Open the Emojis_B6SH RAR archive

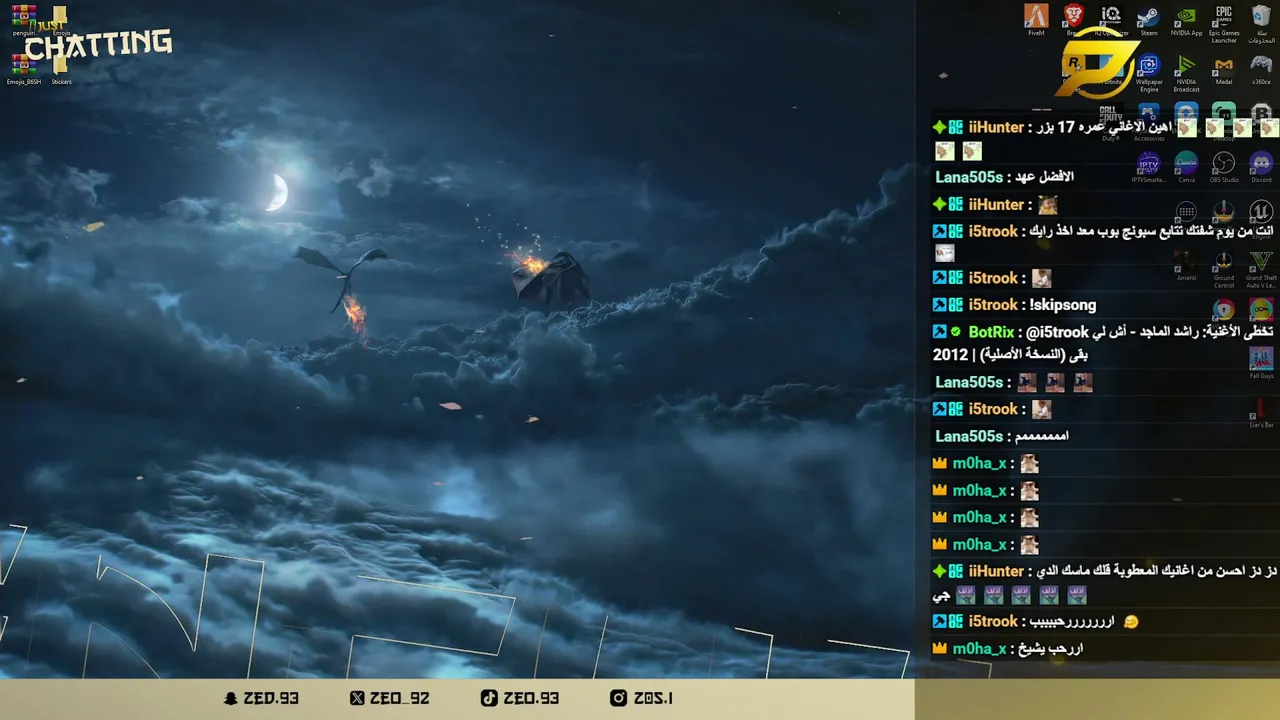click(x=24, y=69)
